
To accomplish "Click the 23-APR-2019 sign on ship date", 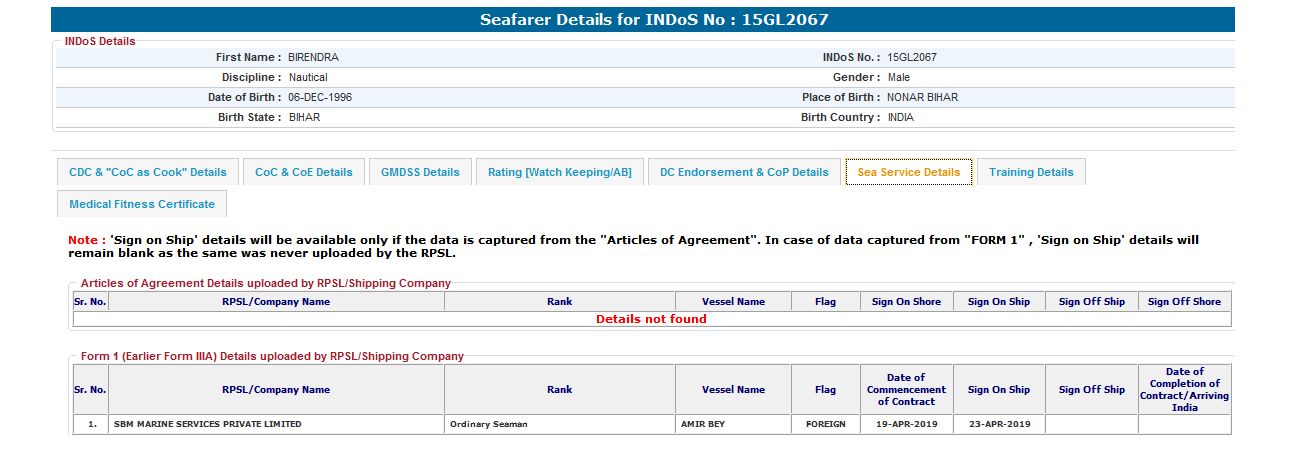I will pyautogui.click(x=998, y=424).
